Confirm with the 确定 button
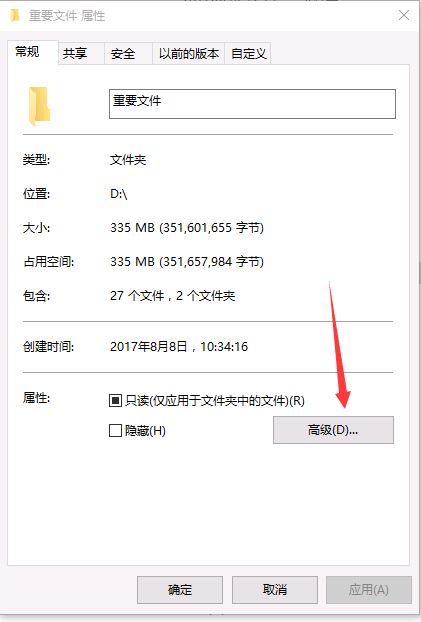The width and height of the screenshot is (421, 622). coord(180,589)
